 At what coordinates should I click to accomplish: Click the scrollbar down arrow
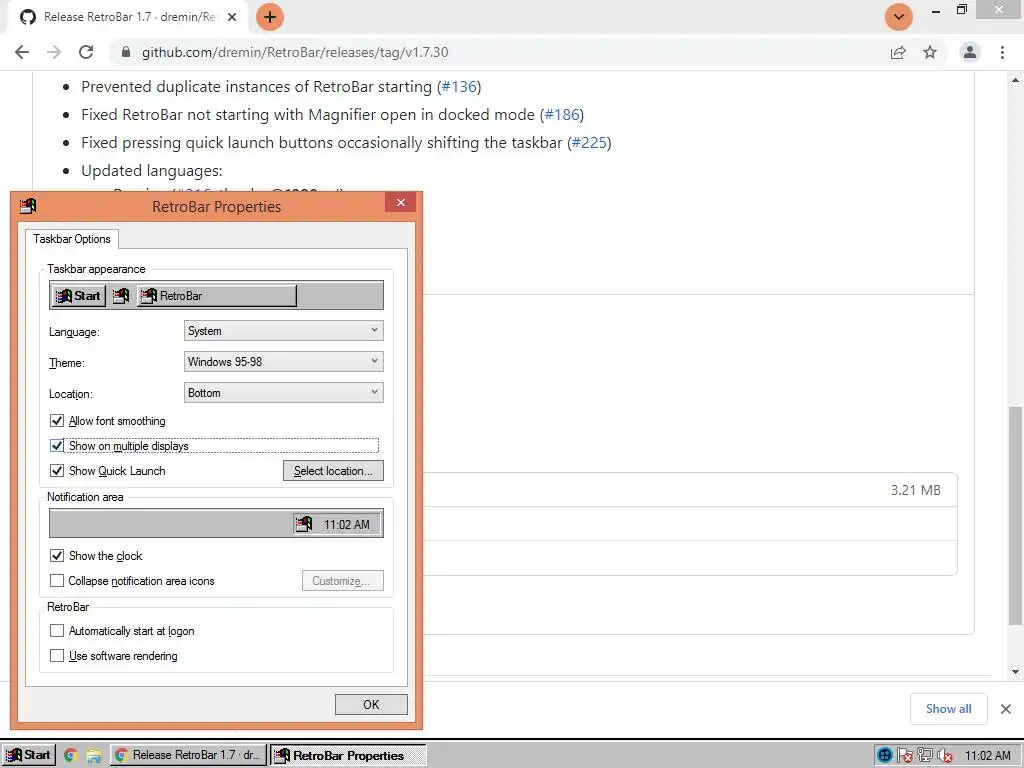coord(1015,671)
